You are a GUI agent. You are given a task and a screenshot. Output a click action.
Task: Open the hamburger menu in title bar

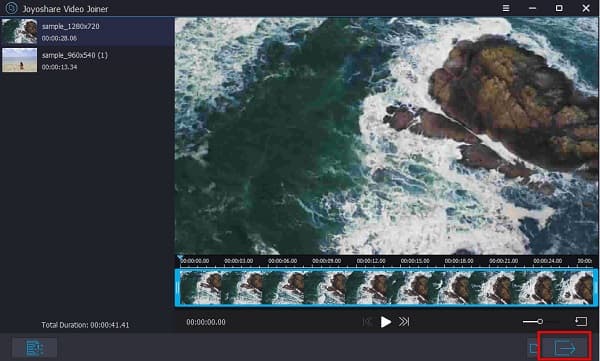tap(506, 8)
